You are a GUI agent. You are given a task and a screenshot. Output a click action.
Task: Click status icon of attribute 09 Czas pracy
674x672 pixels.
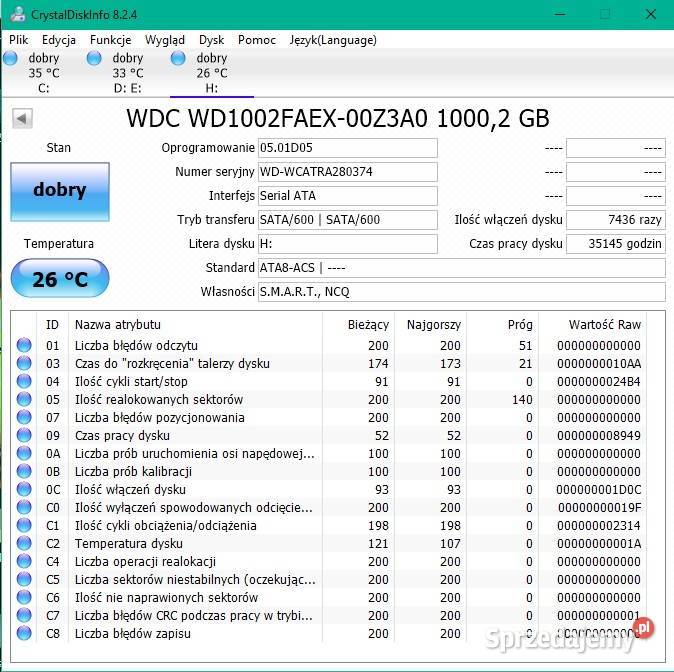point(24,436)
